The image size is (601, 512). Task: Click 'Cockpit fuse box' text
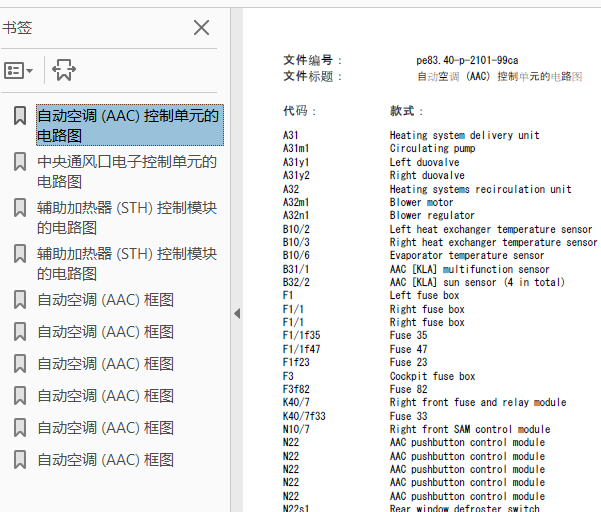tap(432, 376)
